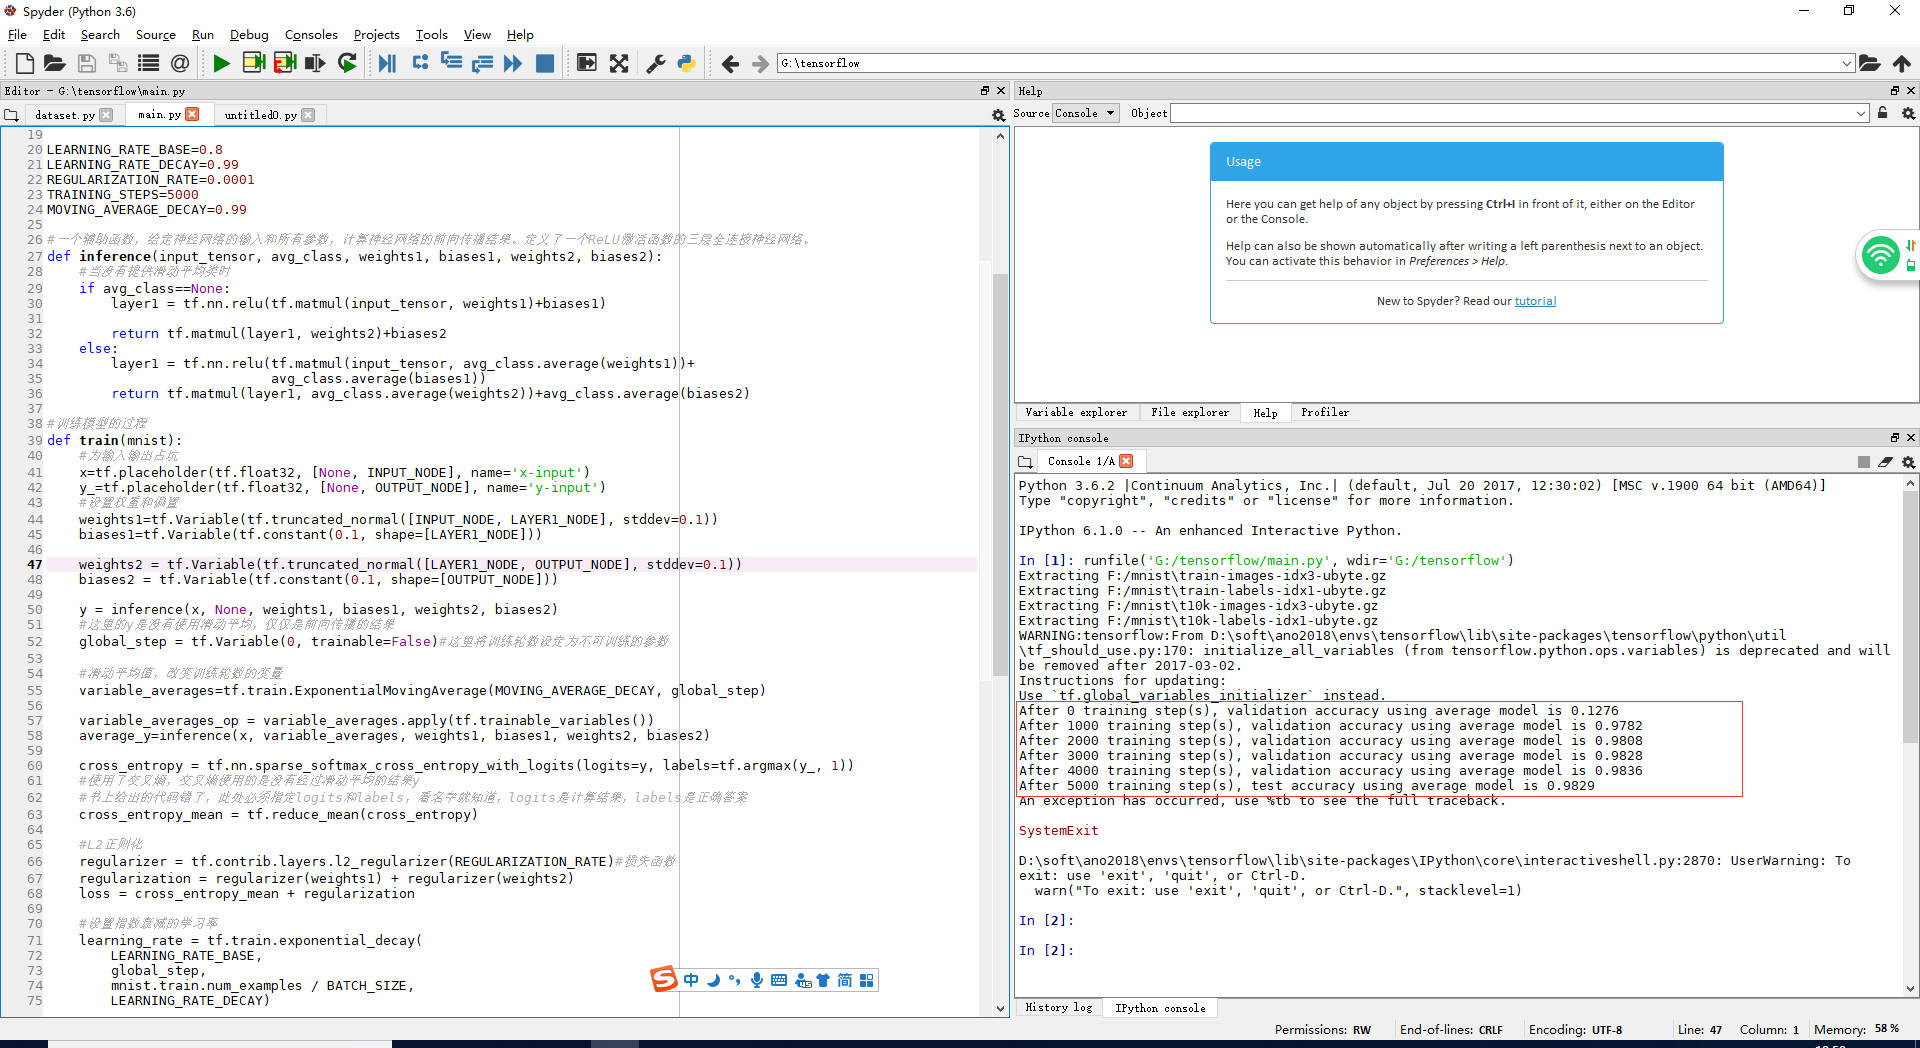Switch to File explorer tab
The image size is (1920, 1048).
[1190, 412]
